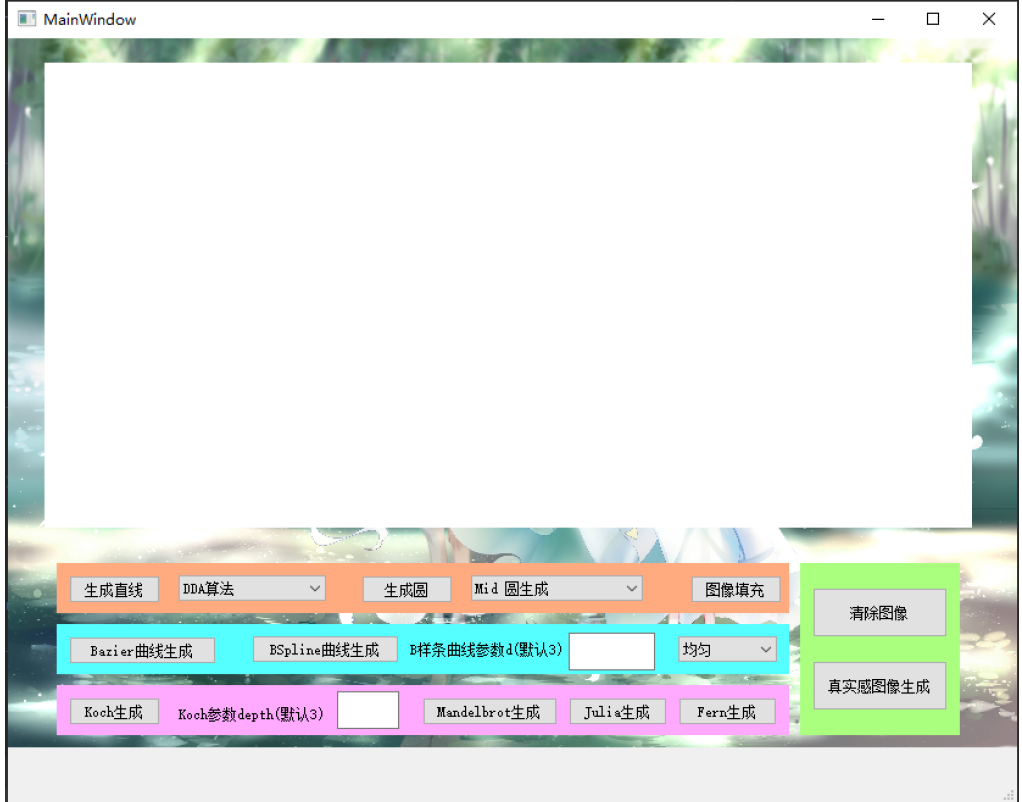Click the Julia生成 button
This screenshot has width=1022, height=802.
617,711
